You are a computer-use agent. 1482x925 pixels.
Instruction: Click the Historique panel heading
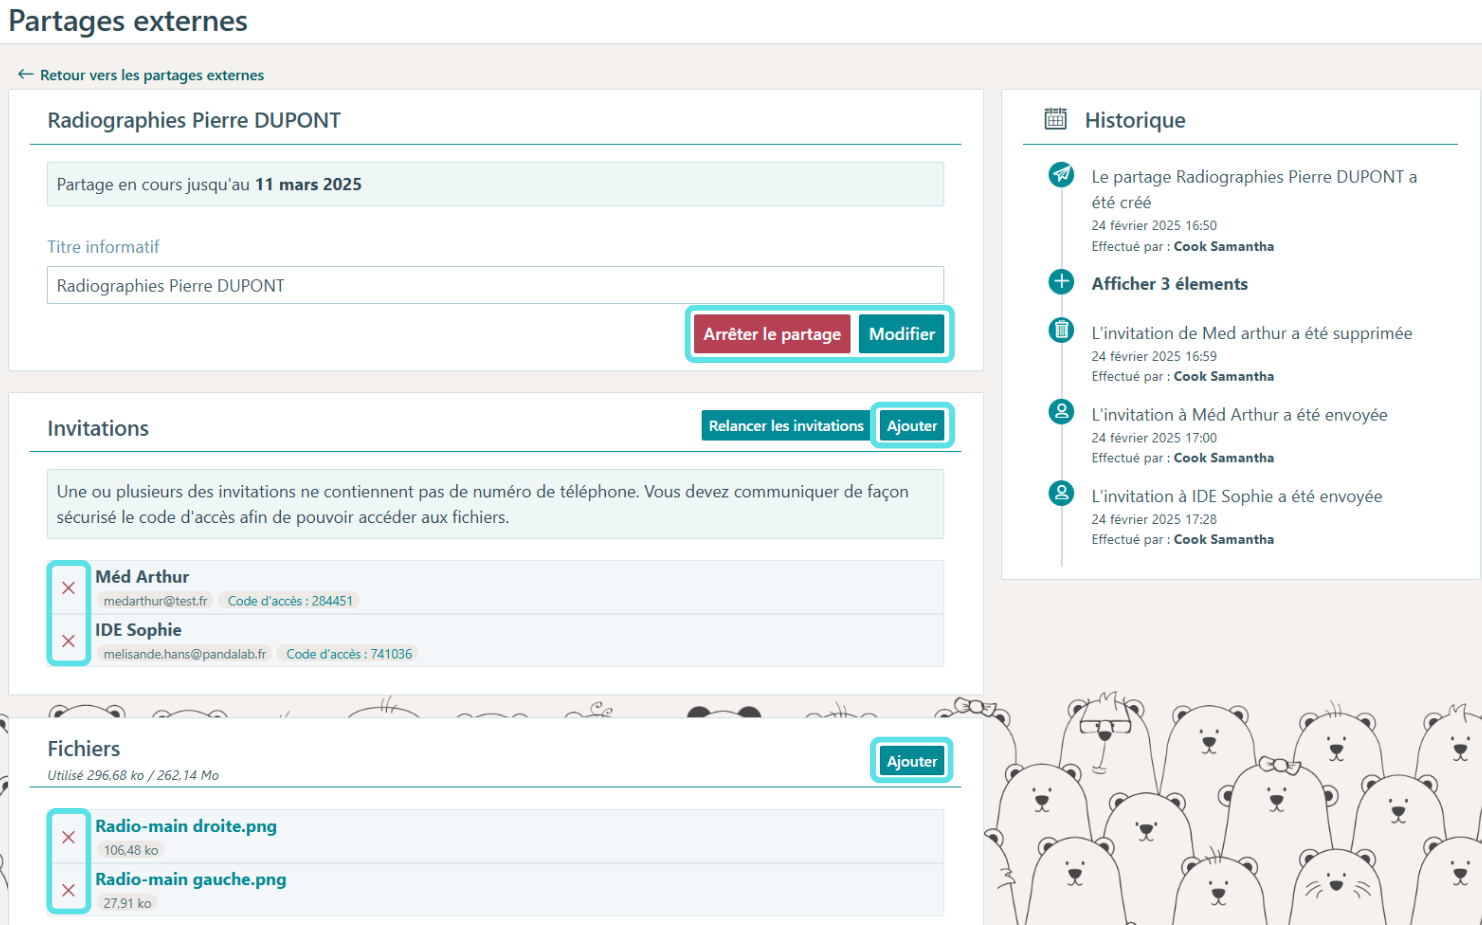[x=1135, y=120]
